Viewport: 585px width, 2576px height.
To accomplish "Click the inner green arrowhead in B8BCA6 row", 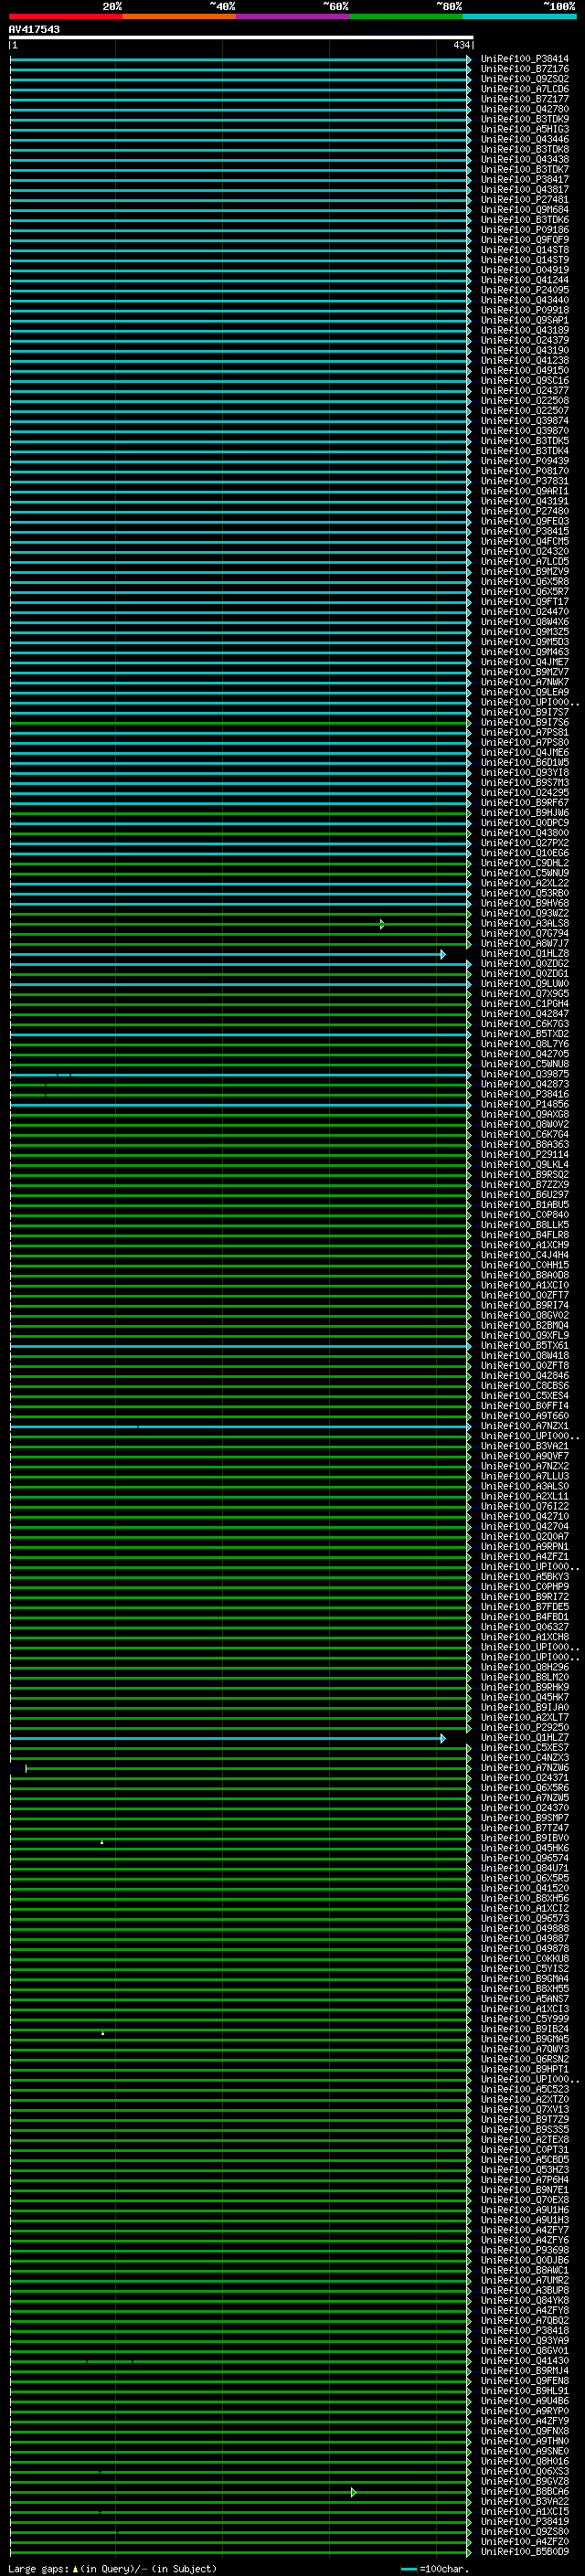I will pos(353,2492).
